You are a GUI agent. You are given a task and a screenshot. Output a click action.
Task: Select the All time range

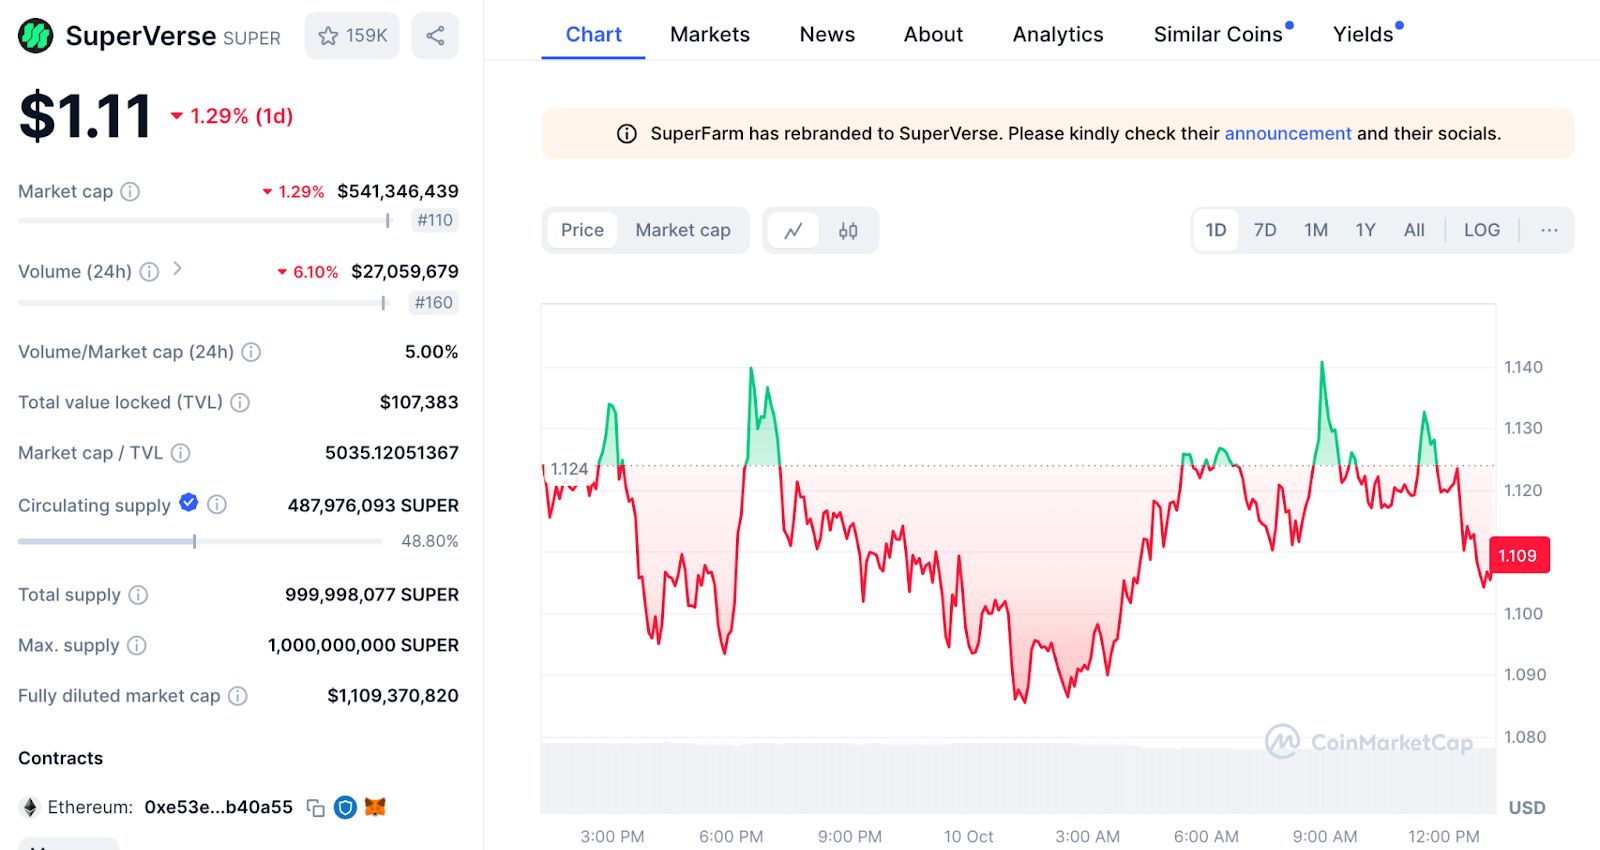click(1414, 230)
